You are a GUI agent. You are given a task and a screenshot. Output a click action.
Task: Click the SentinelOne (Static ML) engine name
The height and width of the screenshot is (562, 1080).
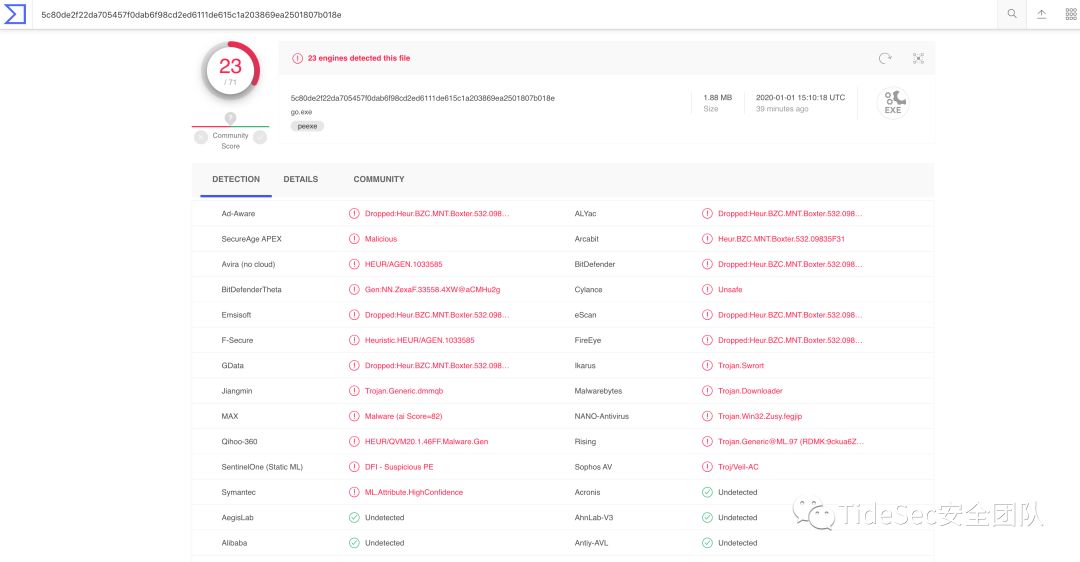[262, 467]
